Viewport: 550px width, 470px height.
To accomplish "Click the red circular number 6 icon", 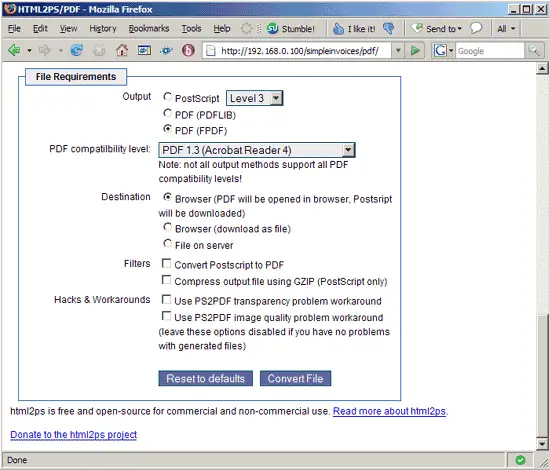I will click(188, 51).
